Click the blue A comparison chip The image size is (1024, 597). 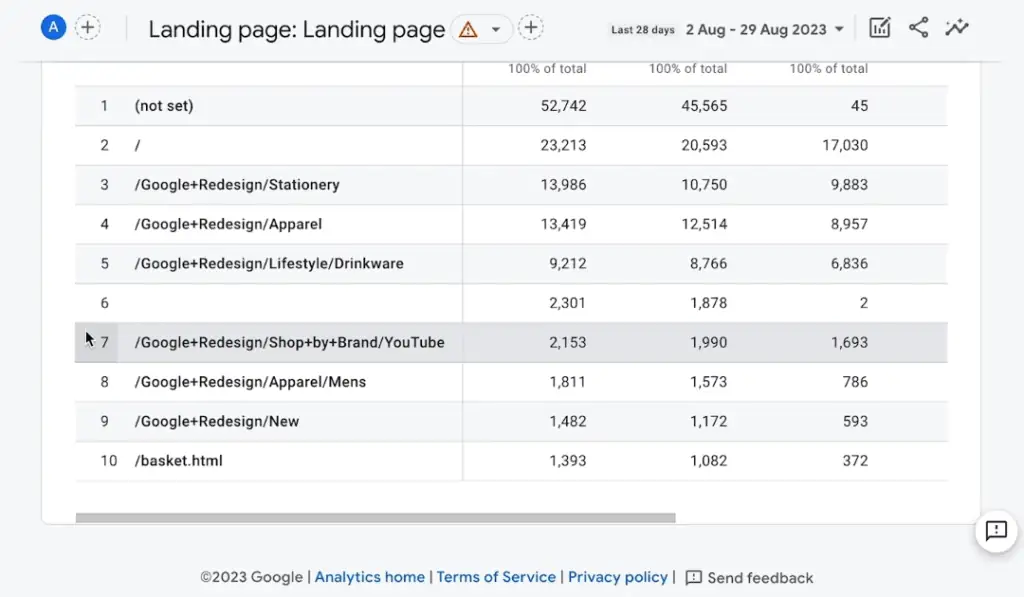click(x=53, y=27)
